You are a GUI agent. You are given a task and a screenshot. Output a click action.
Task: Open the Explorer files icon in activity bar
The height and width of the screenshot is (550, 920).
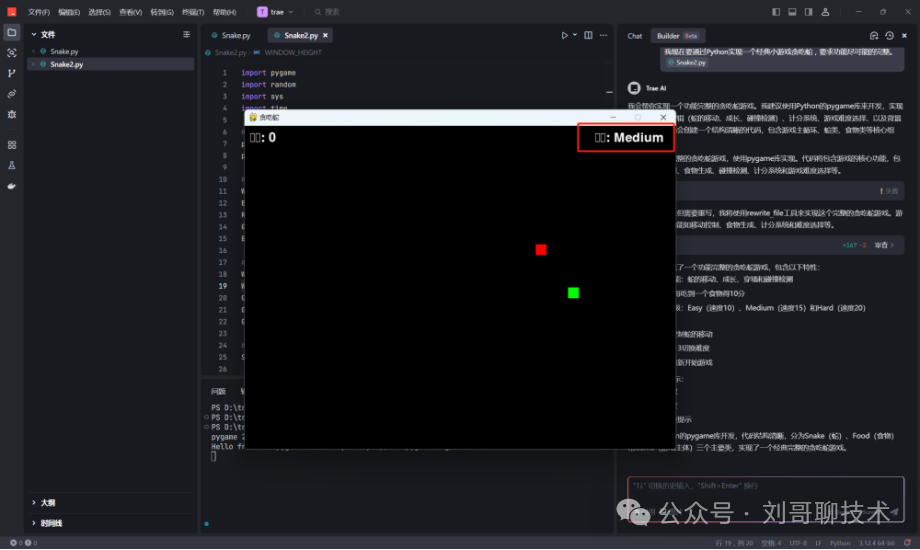[12, 32]
